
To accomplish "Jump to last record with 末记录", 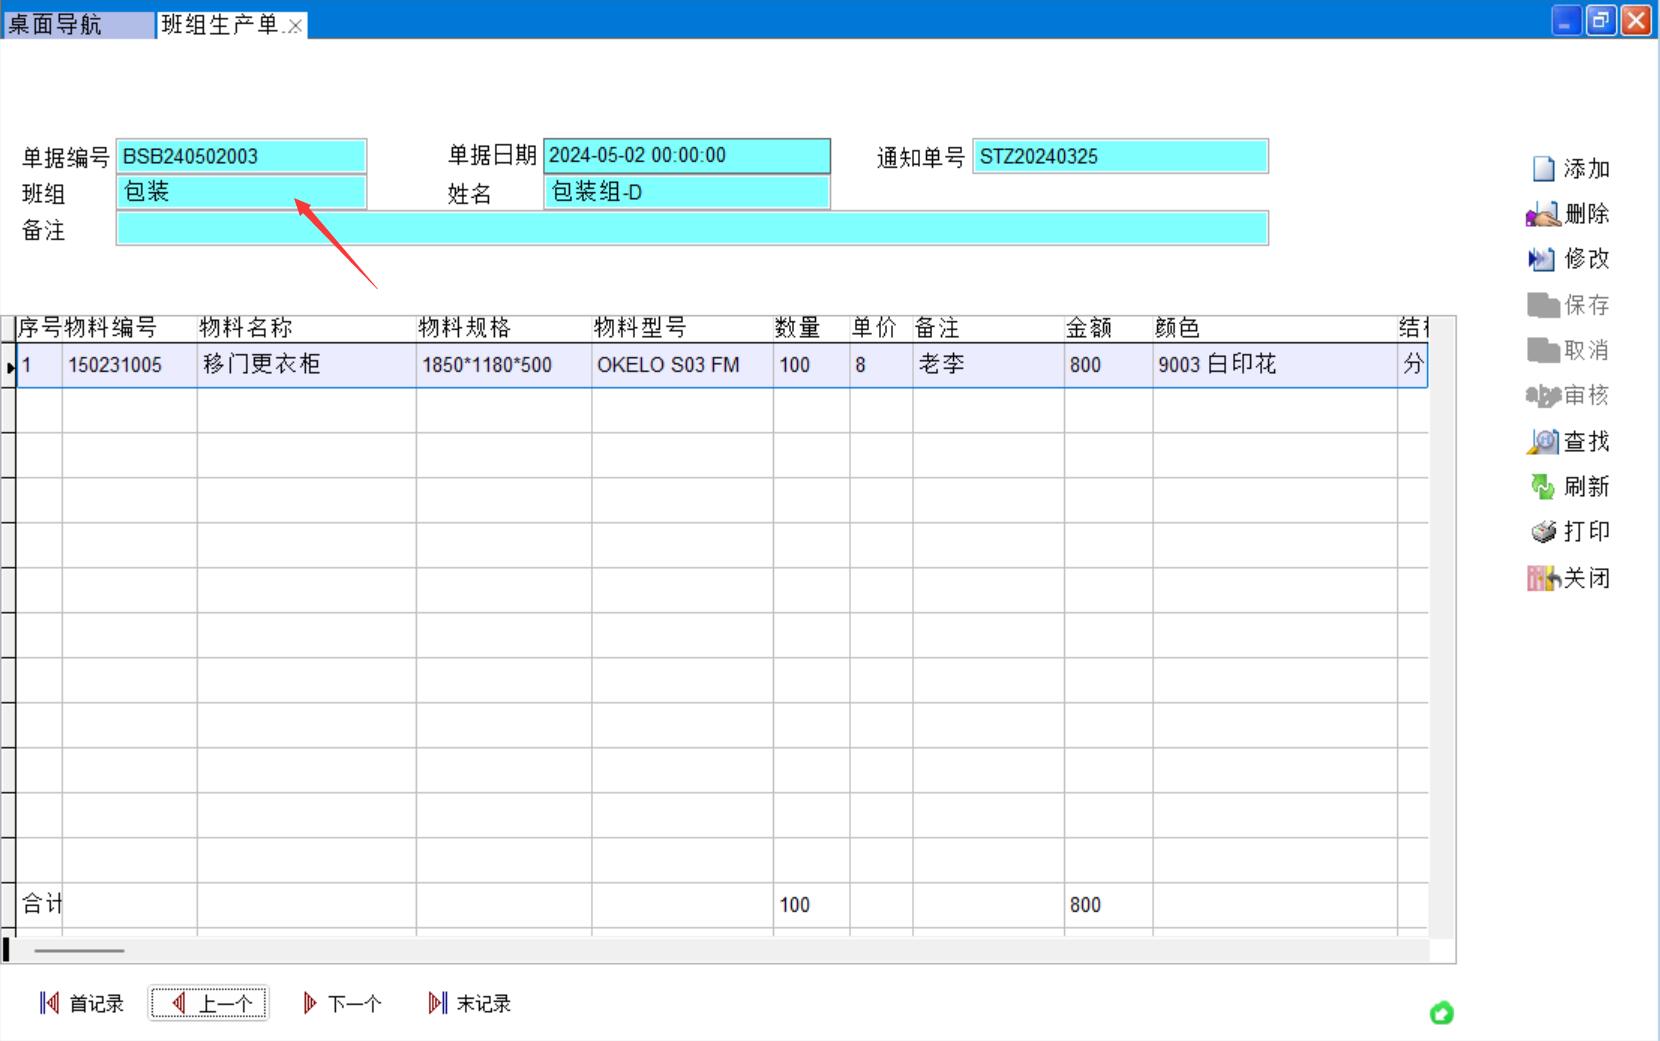I will (469, 1003).
